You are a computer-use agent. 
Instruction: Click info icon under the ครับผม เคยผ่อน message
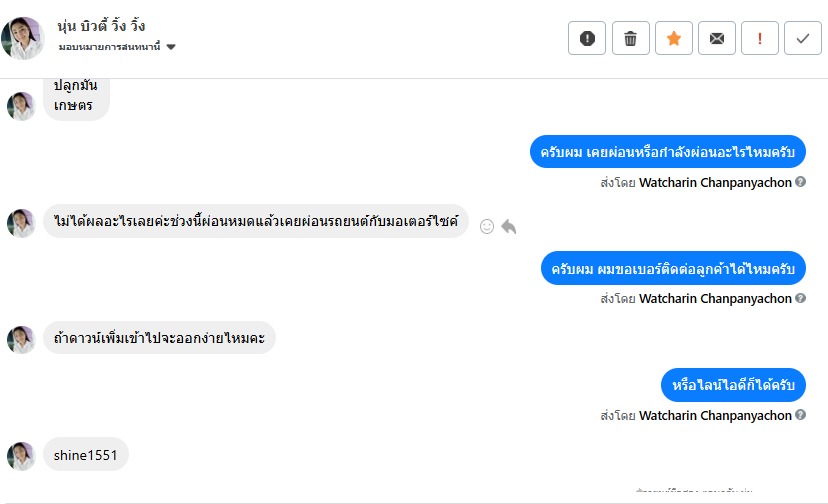point(800,183)
